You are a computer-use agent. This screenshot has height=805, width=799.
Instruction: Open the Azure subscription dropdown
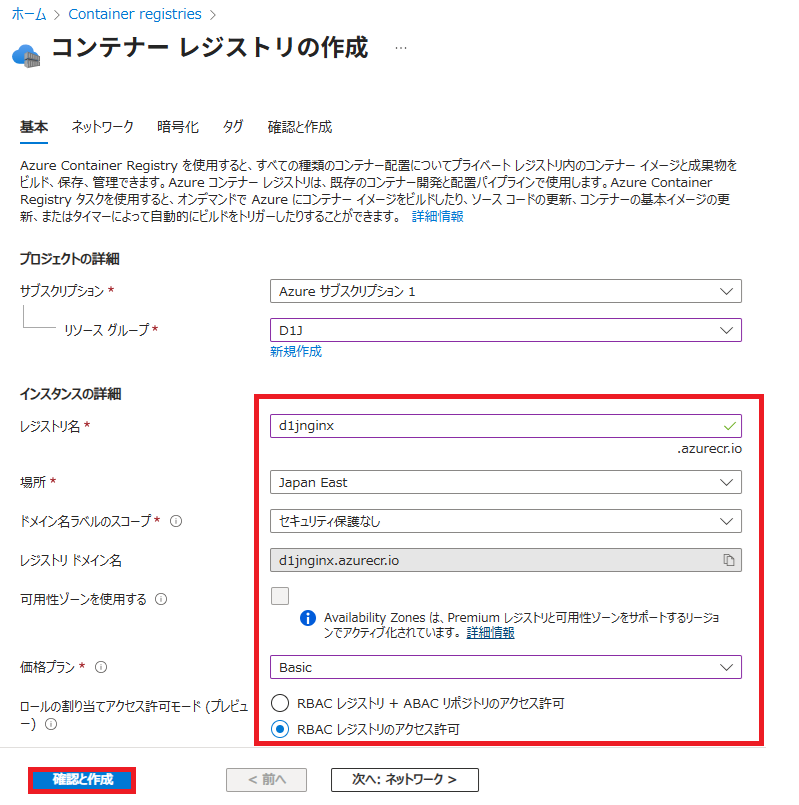pos(505,291)
